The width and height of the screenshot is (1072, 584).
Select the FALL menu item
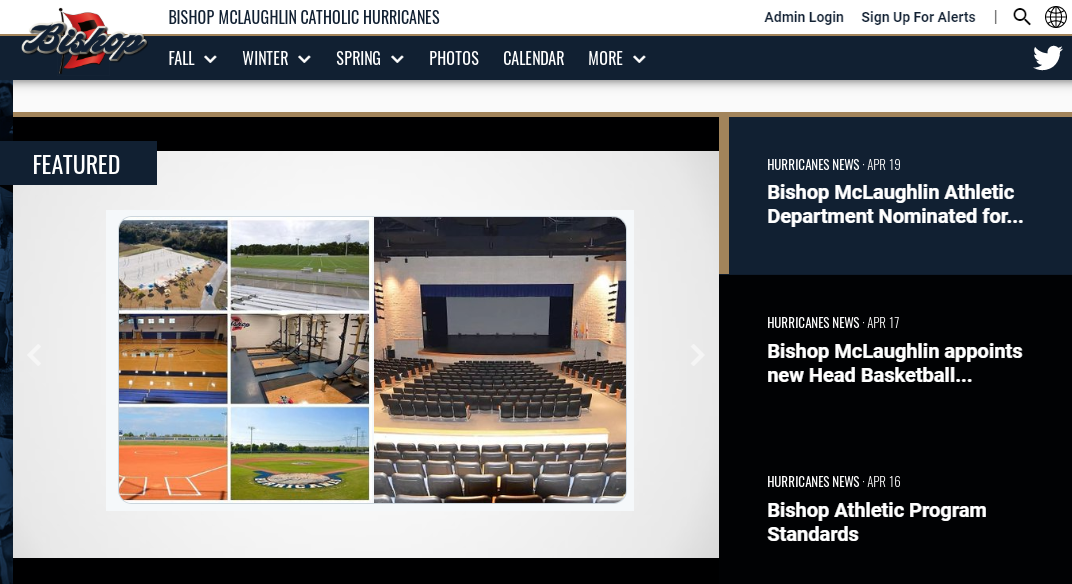[180, 58]
